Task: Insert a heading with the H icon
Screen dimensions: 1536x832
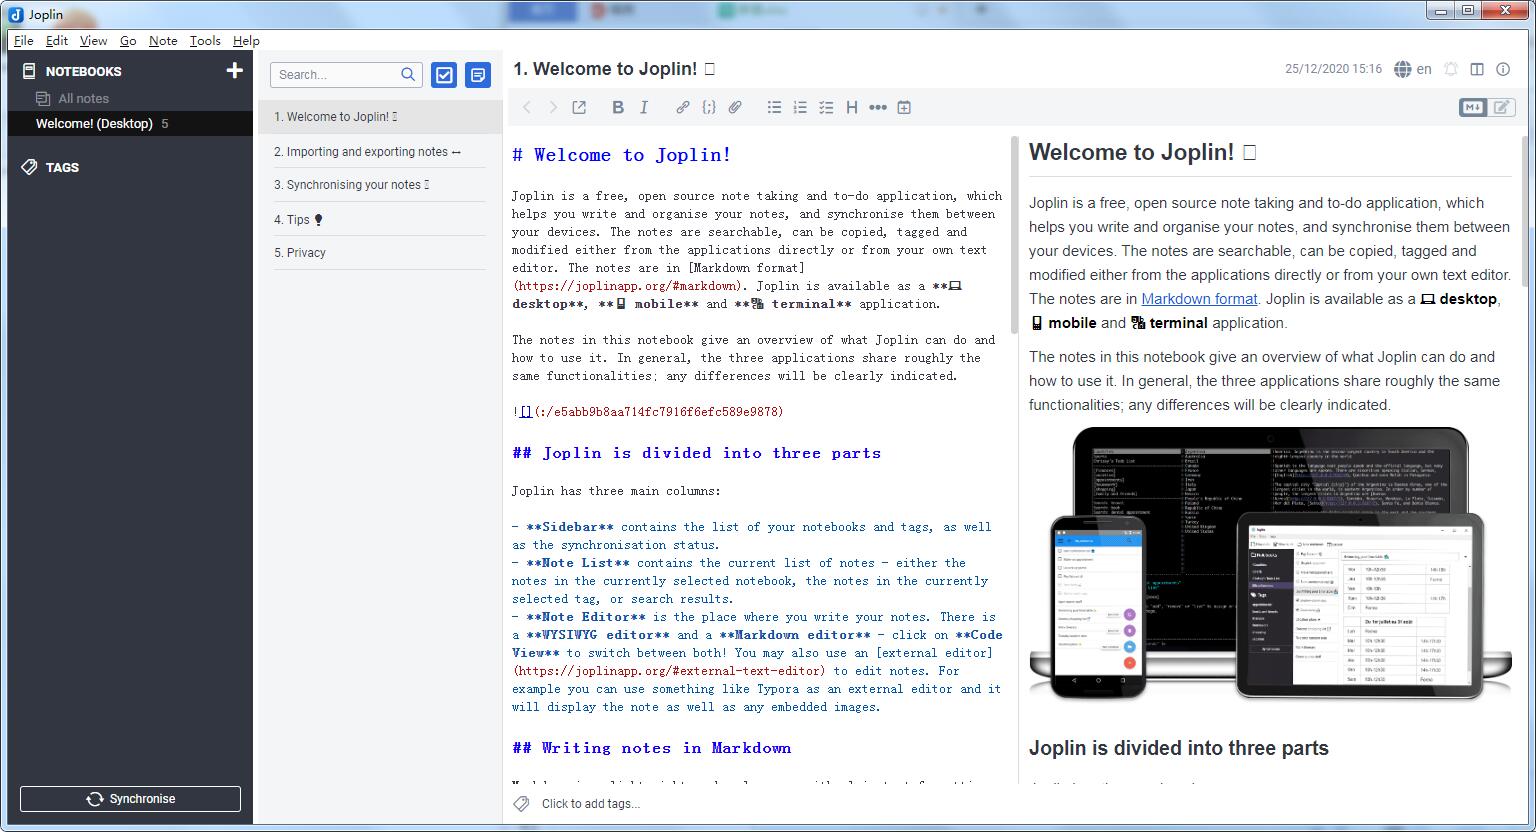Action: coord(852,107)
